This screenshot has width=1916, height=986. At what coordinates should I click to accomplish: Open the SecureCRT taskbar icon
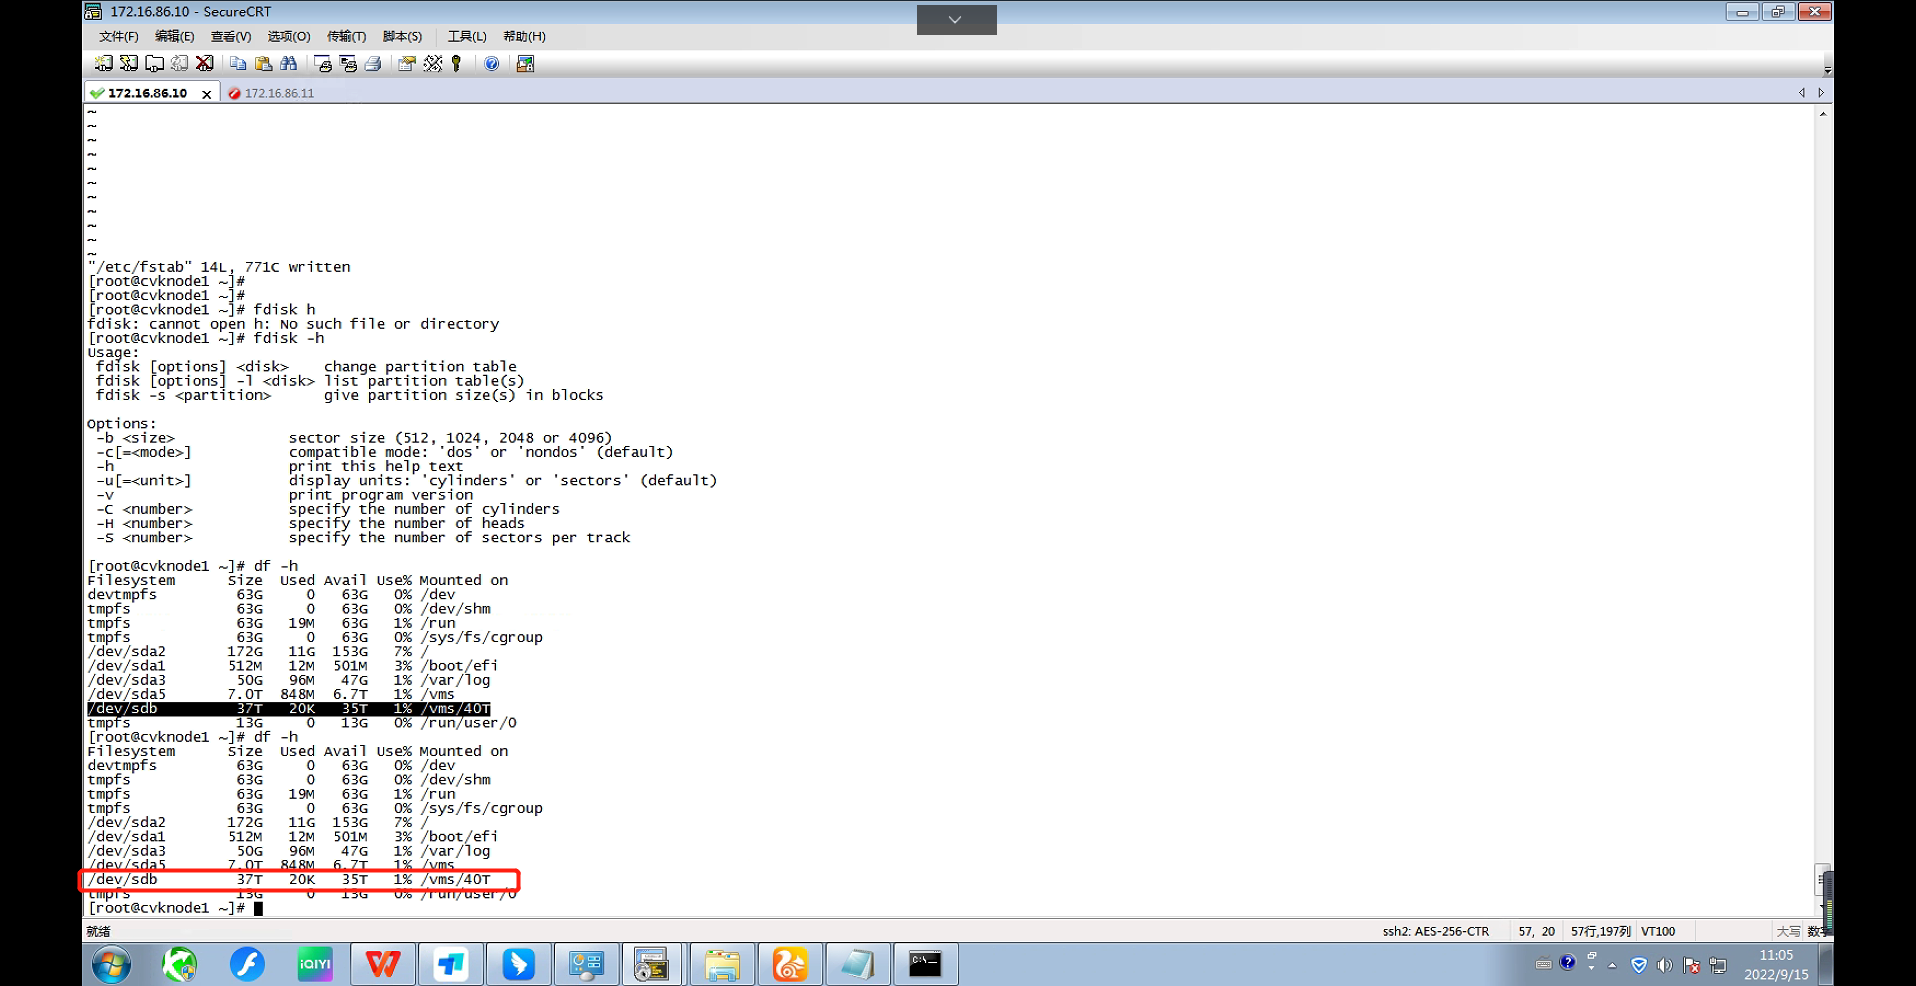pyautogui.click(x=653, y=964)
